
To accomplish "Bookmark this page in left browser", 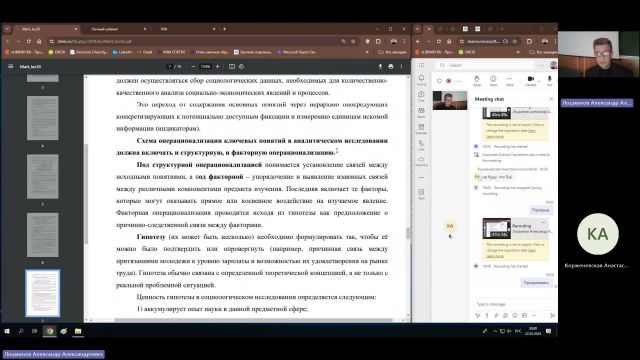I will [x=353, y=41].
